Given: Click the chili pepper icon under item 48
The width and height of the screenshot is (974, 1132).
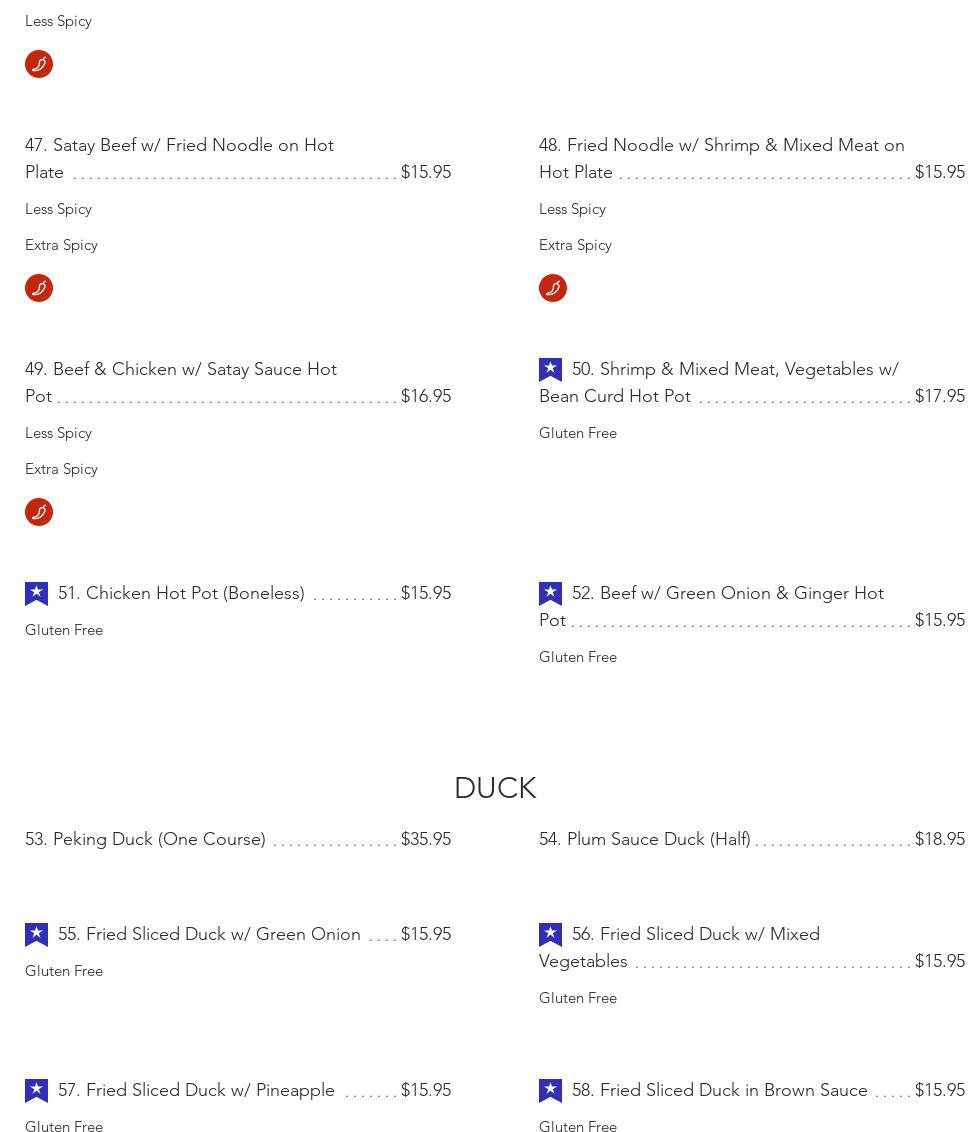Looking at the screenshot, I should coord(553,288).
